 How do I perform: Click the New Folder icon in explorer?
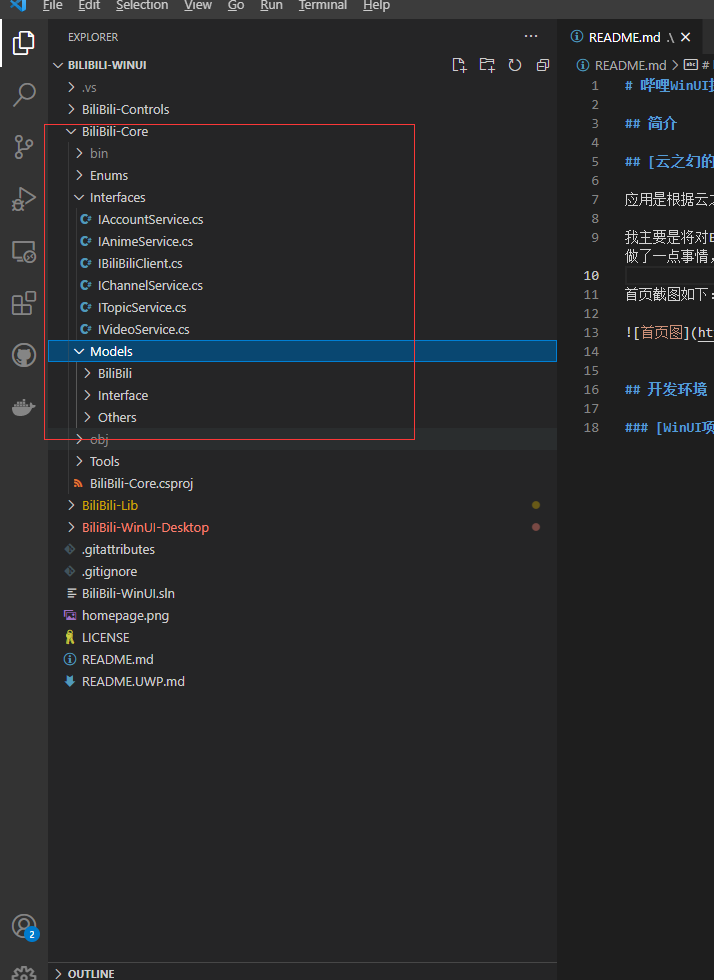click(487, 65)
